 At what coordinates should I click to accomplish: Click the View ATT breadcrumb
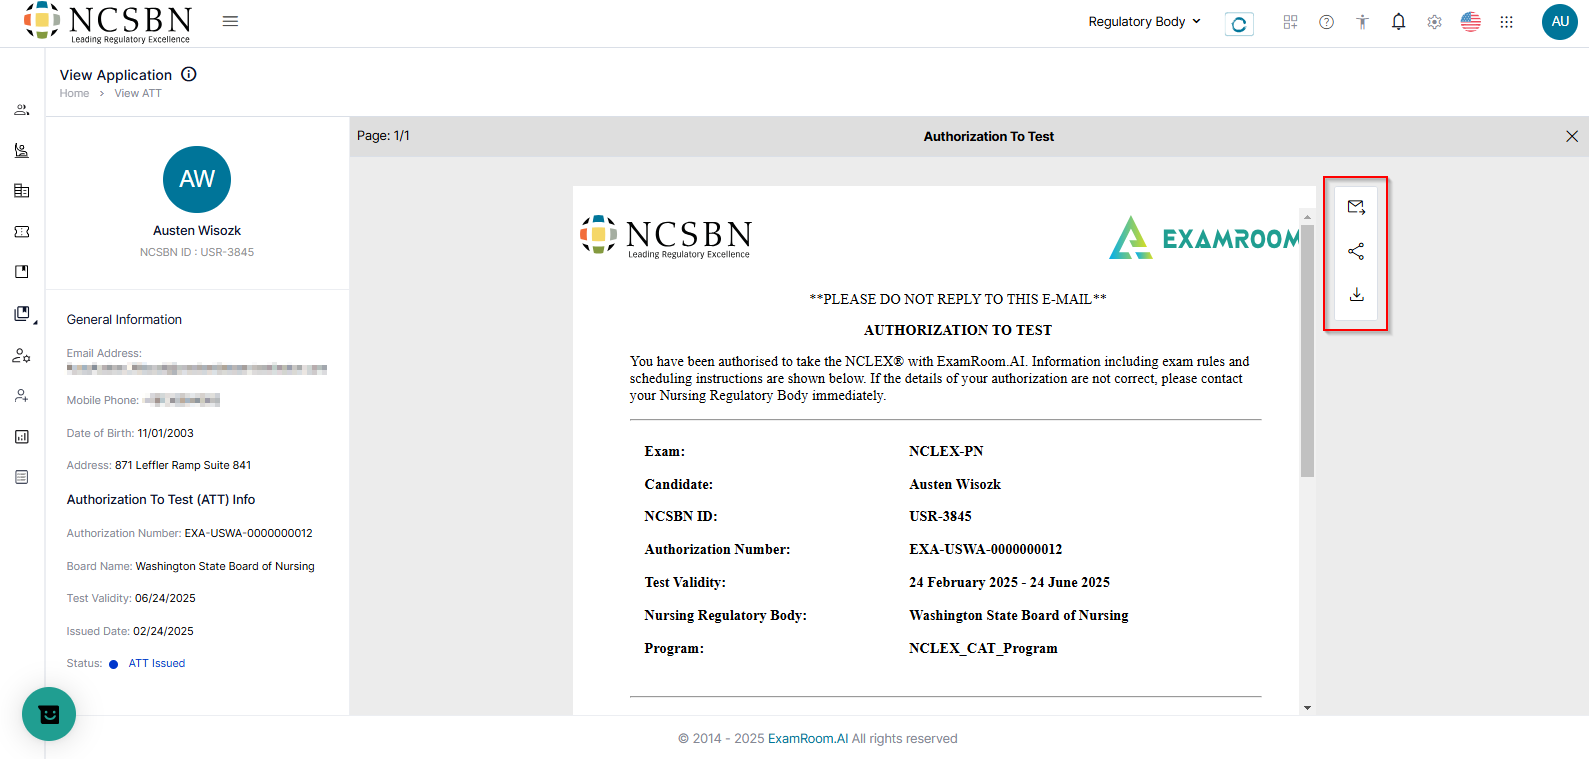click(x=138, y=93)
